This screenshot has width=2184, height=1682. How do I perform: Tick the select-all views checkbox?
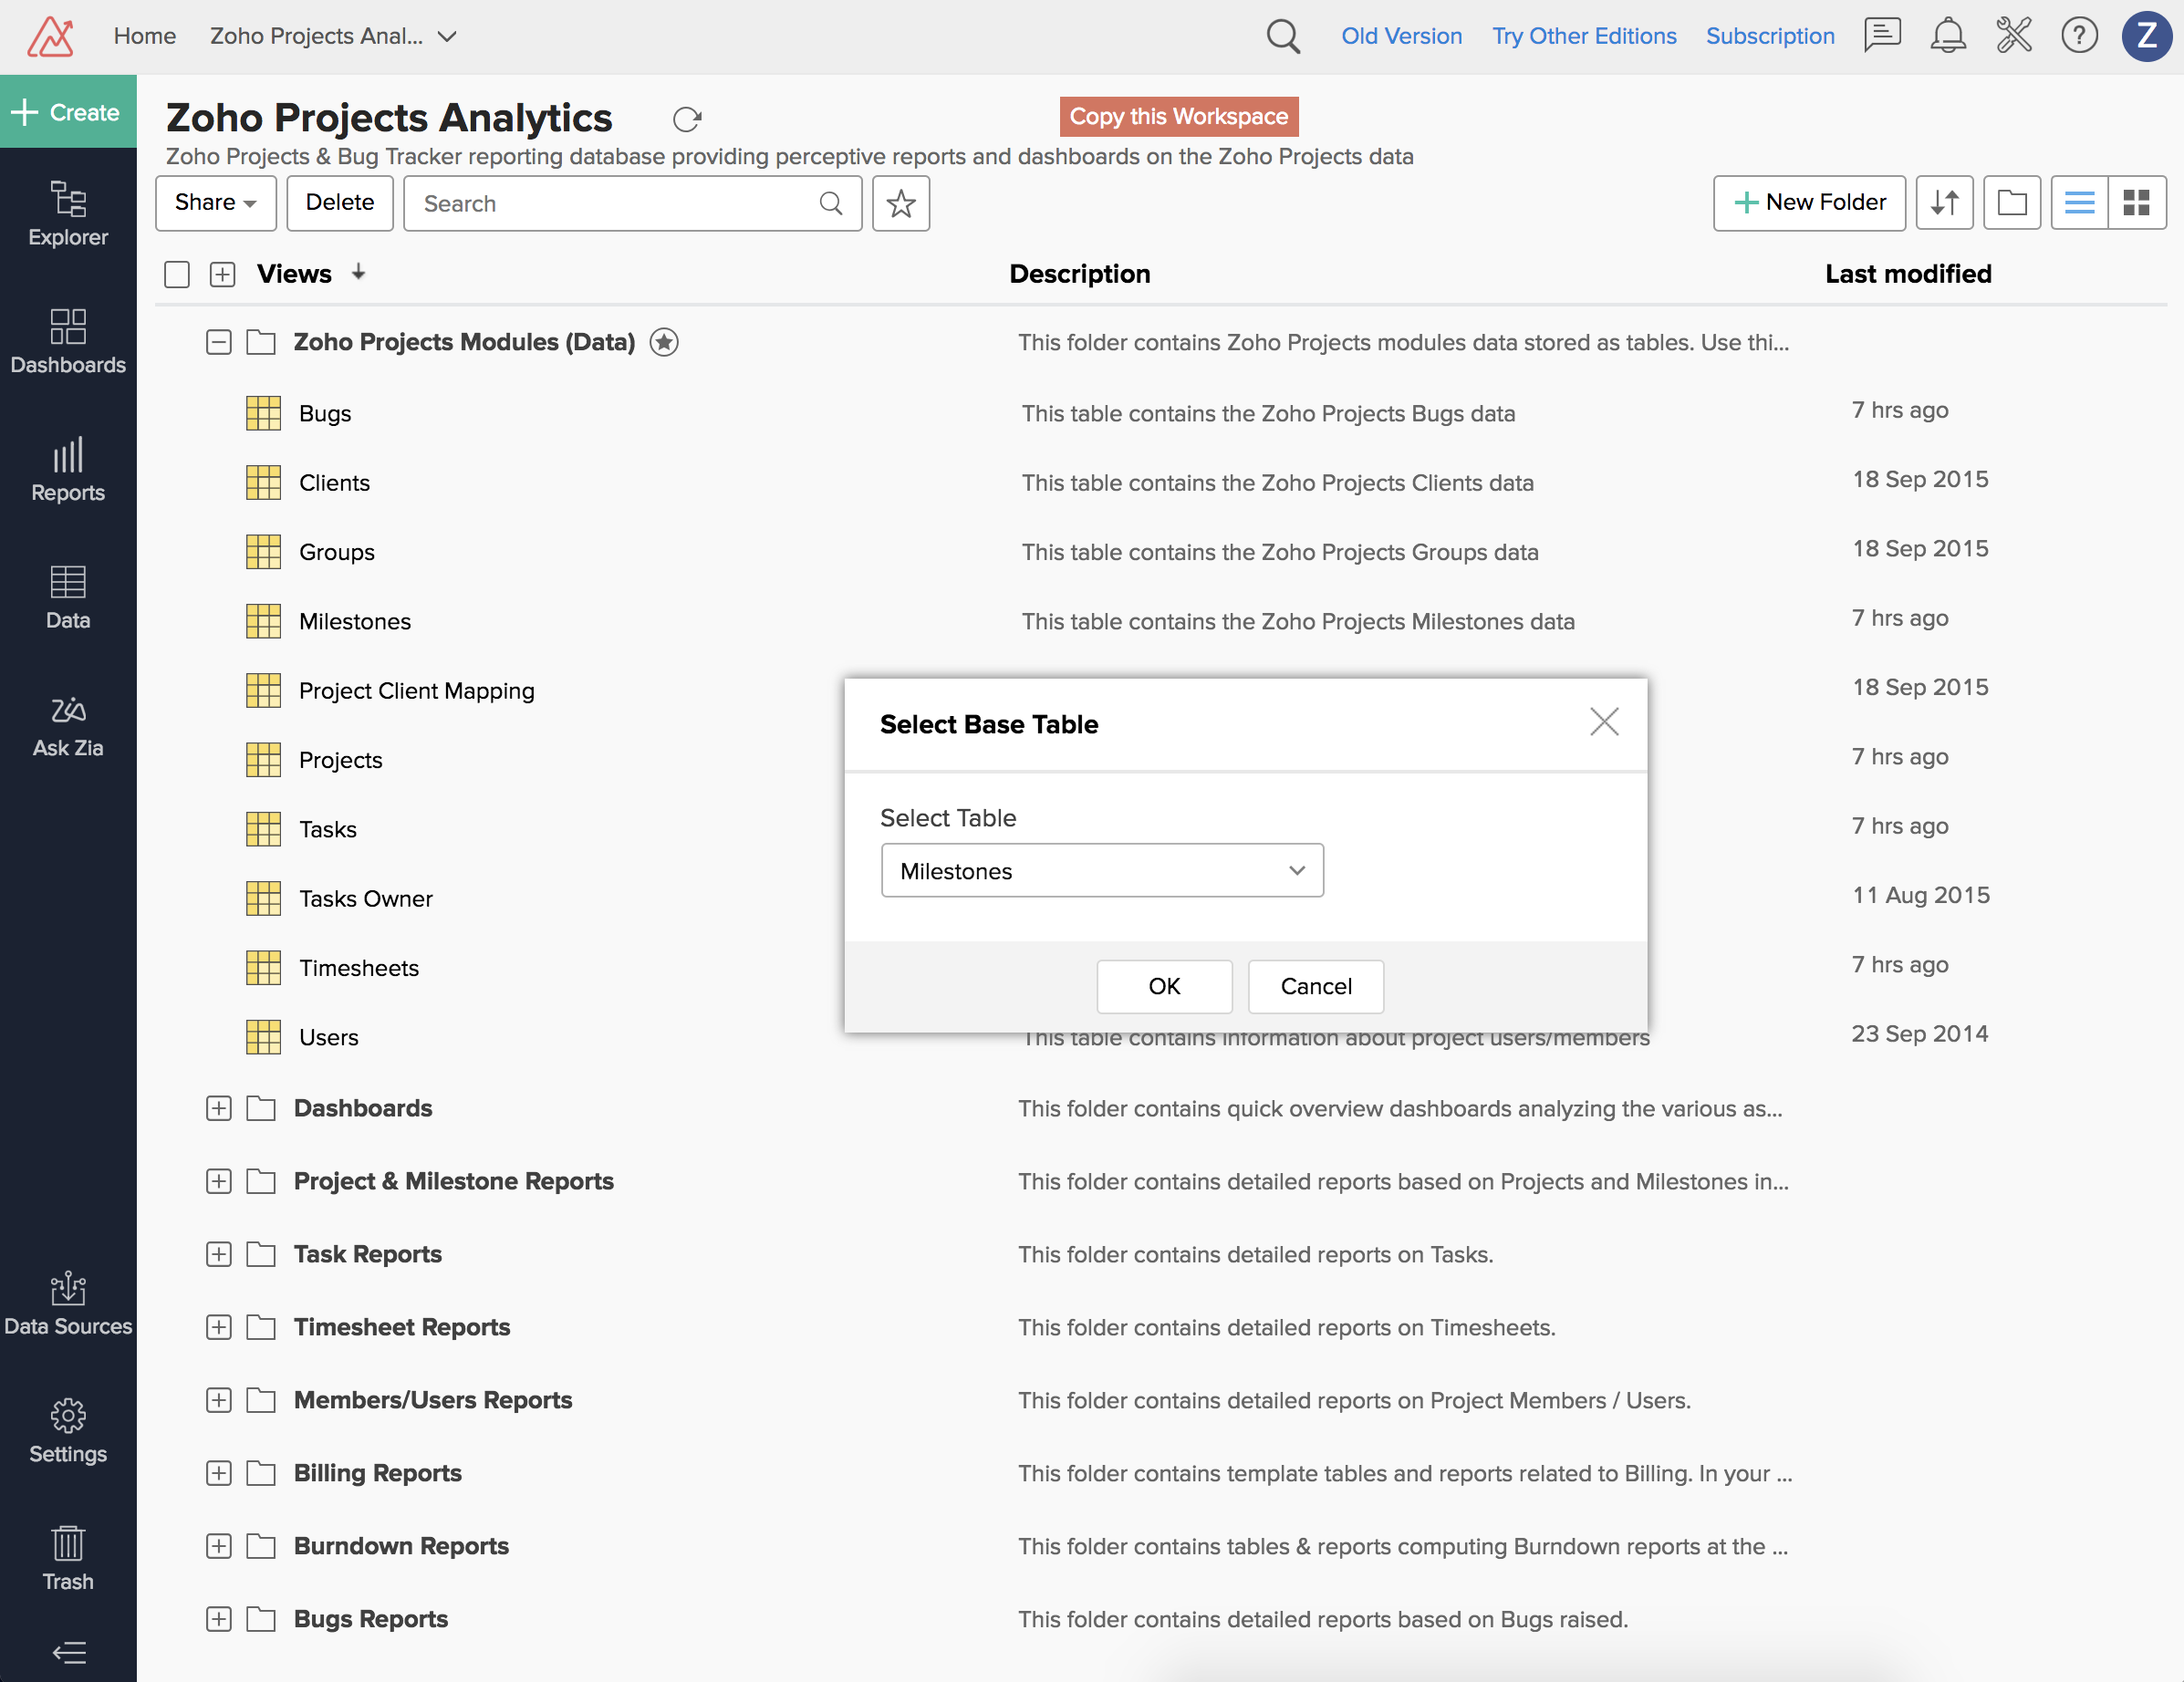coord(177,274)
